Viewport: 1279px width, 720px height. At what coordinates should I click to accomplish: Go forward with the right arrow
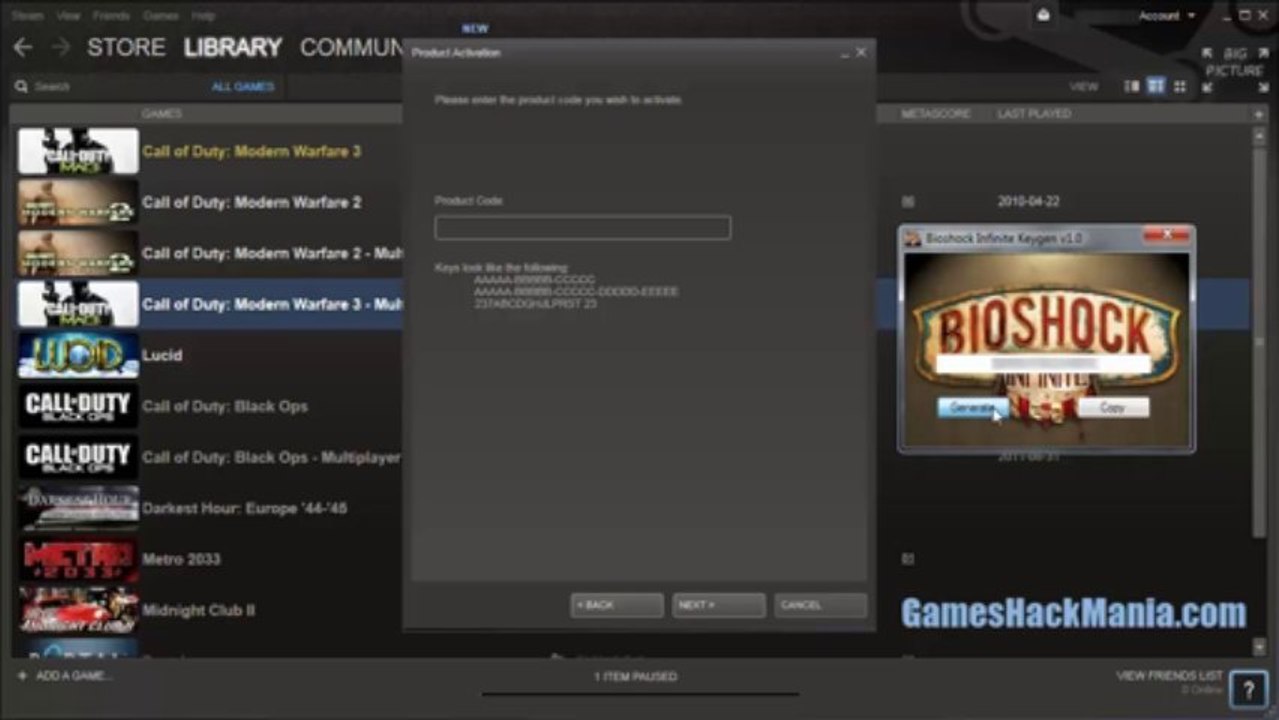pyautogui.click(x=61, y=48)
